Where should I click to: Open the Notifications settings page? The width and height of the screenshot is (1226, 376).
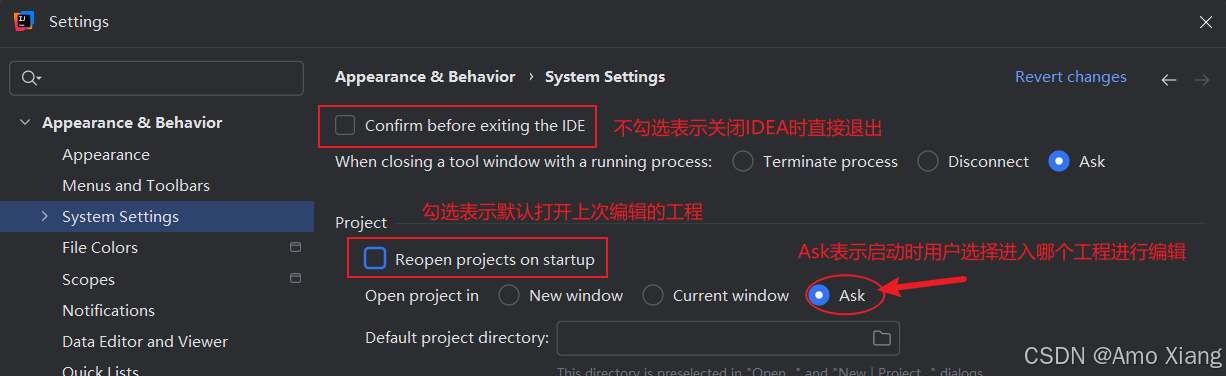108,310
